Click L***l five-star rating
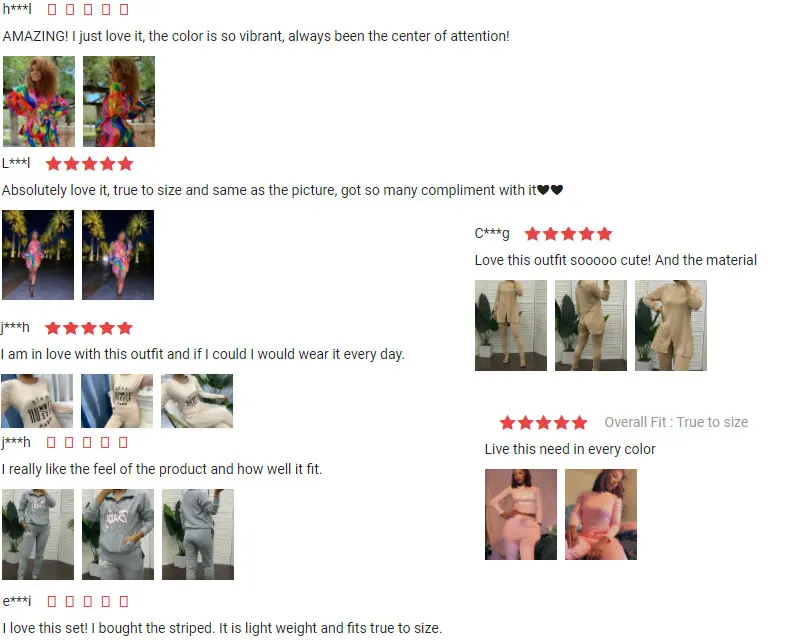Image resolution: width=800 pixels, height=640 pixels. 89,164
